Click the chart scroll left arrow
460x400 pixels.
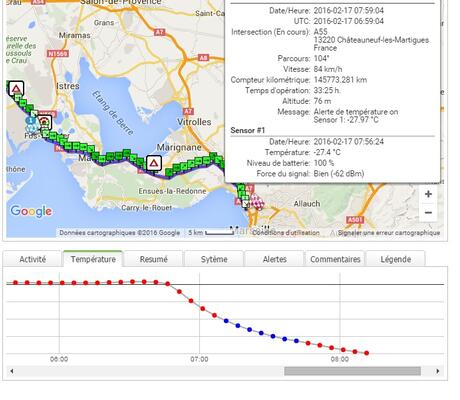pos(12,371)
